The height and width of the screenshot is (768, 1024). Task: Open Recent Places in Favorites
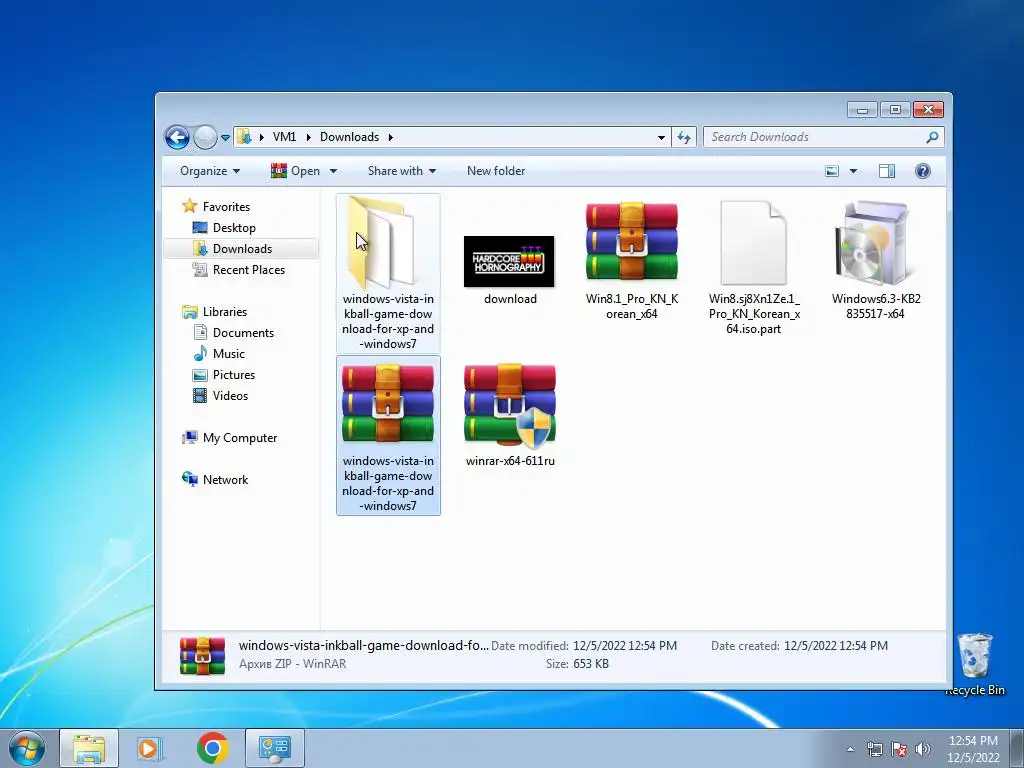point(248,270)
